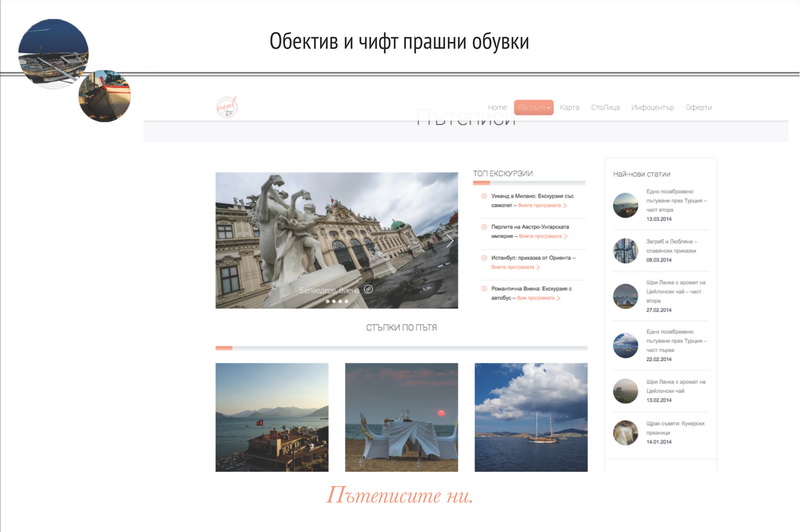Expand the По пътя dropdown menu

[533, 107]
